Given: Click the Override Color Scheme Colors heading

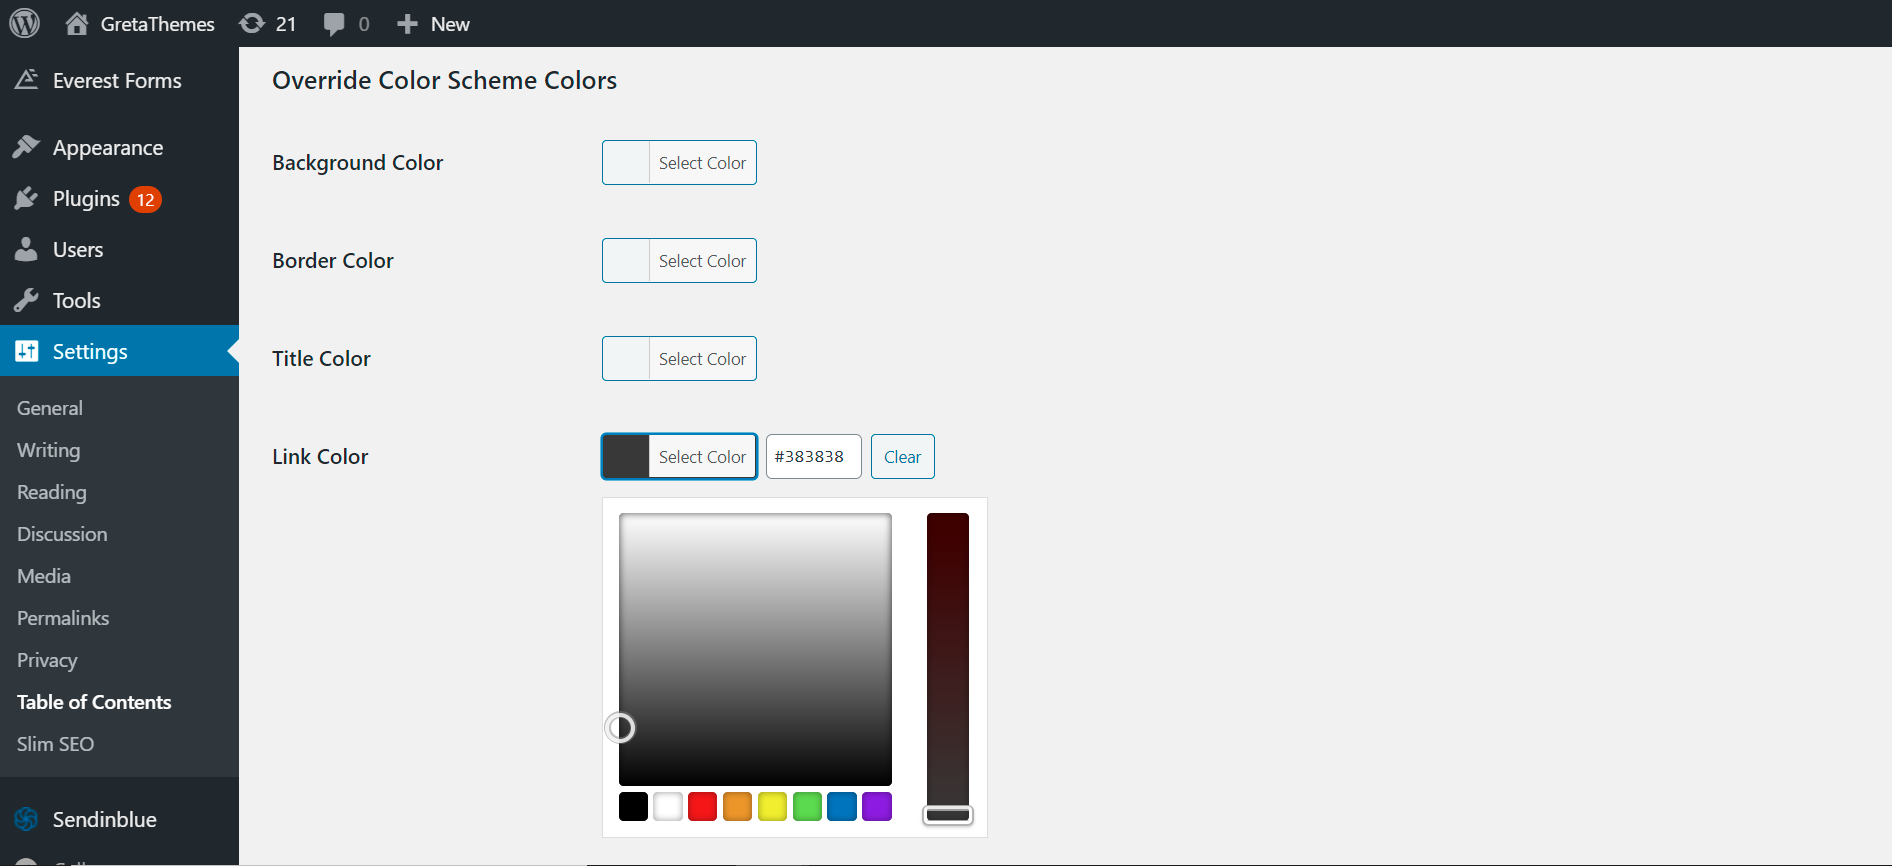Looking at the screenshot, I should [x=445, y=80].
